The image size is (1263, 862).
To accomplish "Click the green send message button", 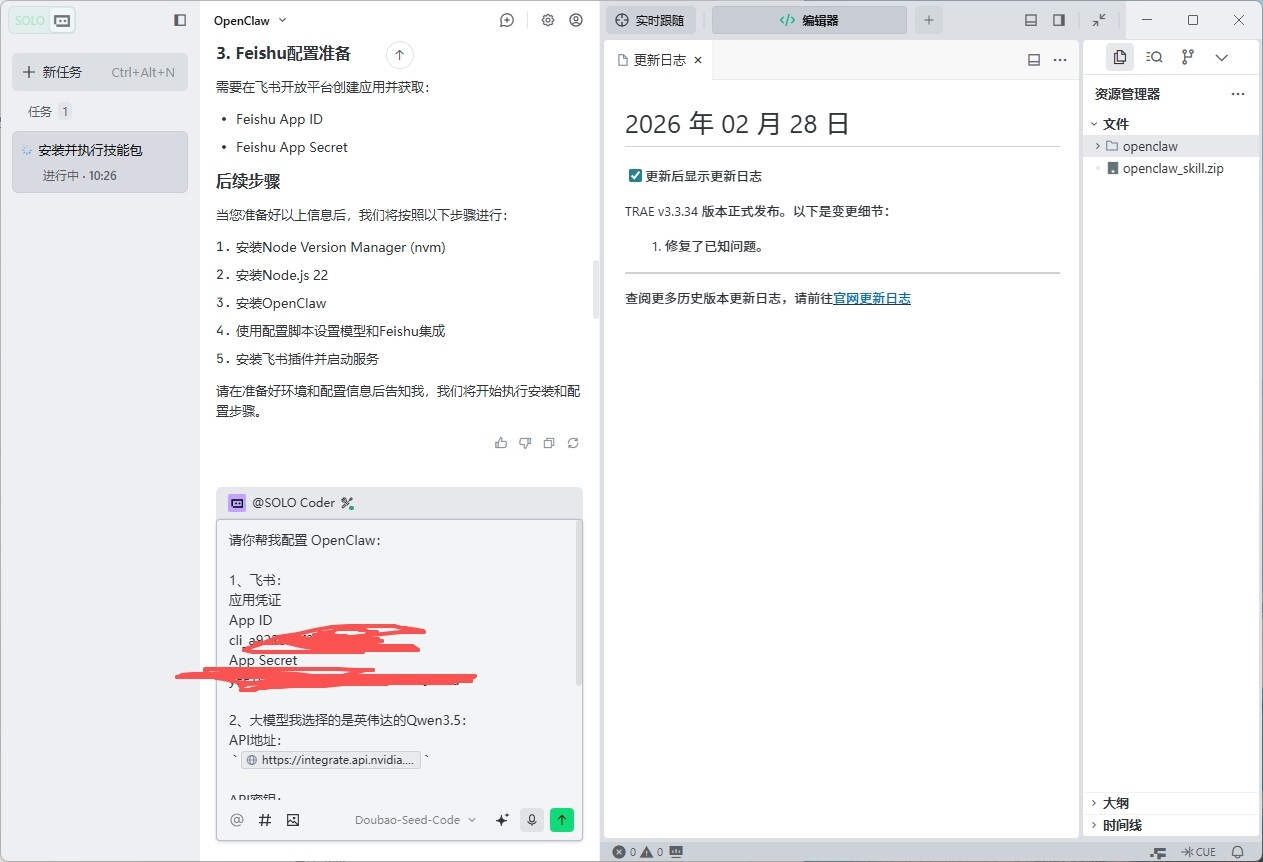I will [562, 820].
